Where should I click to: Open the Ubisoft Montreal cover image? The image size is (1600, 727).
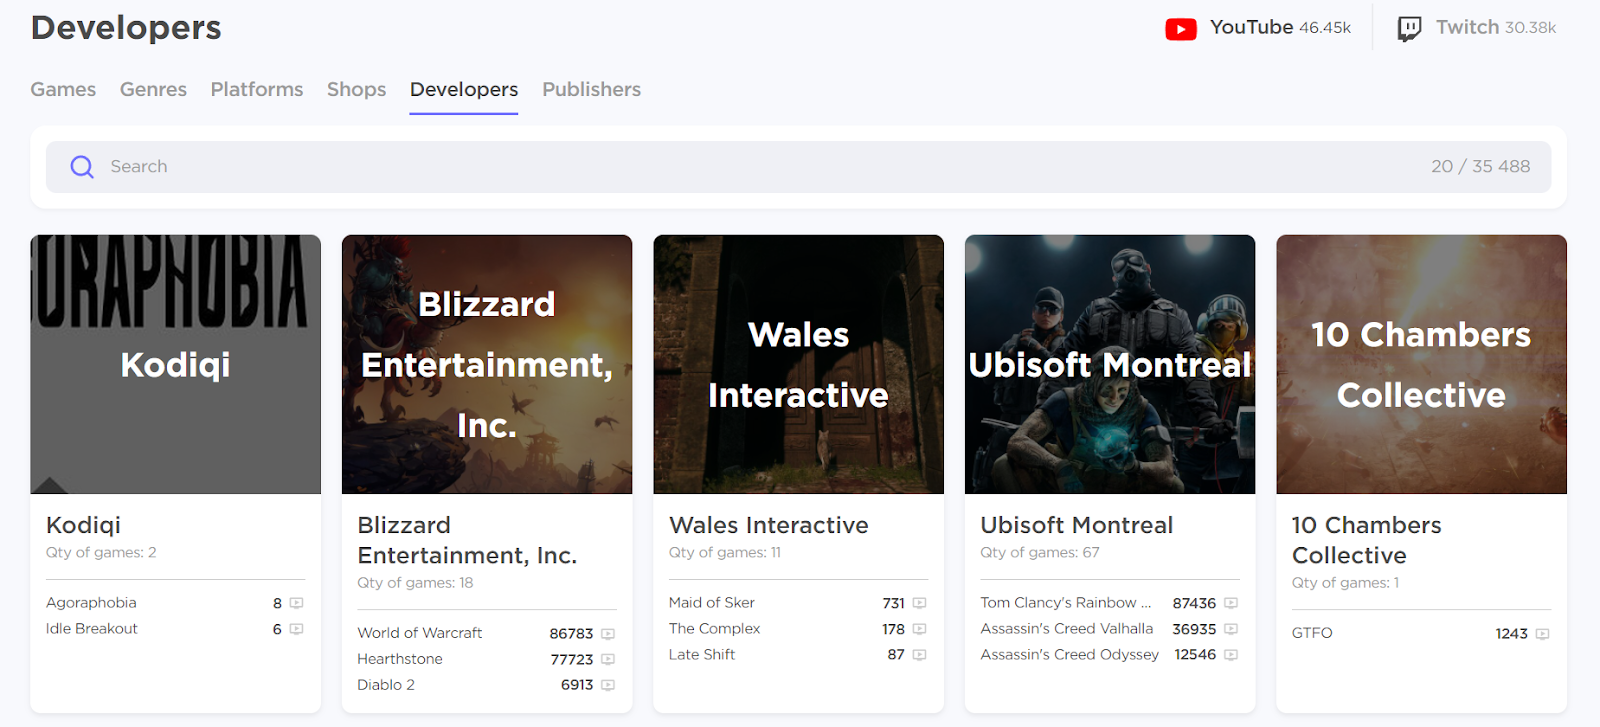pos(1110,364)
